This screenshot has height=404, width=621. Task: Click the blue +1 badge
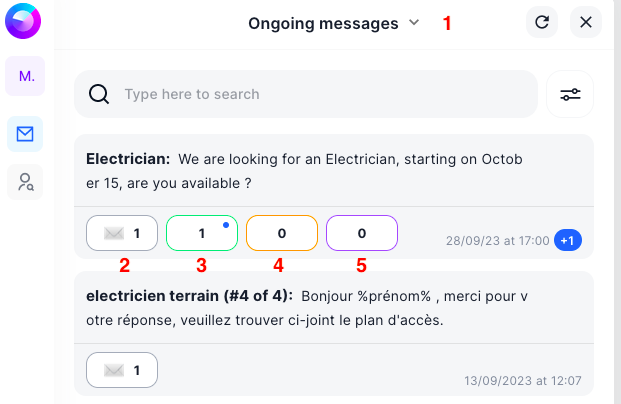pos(568,240)
